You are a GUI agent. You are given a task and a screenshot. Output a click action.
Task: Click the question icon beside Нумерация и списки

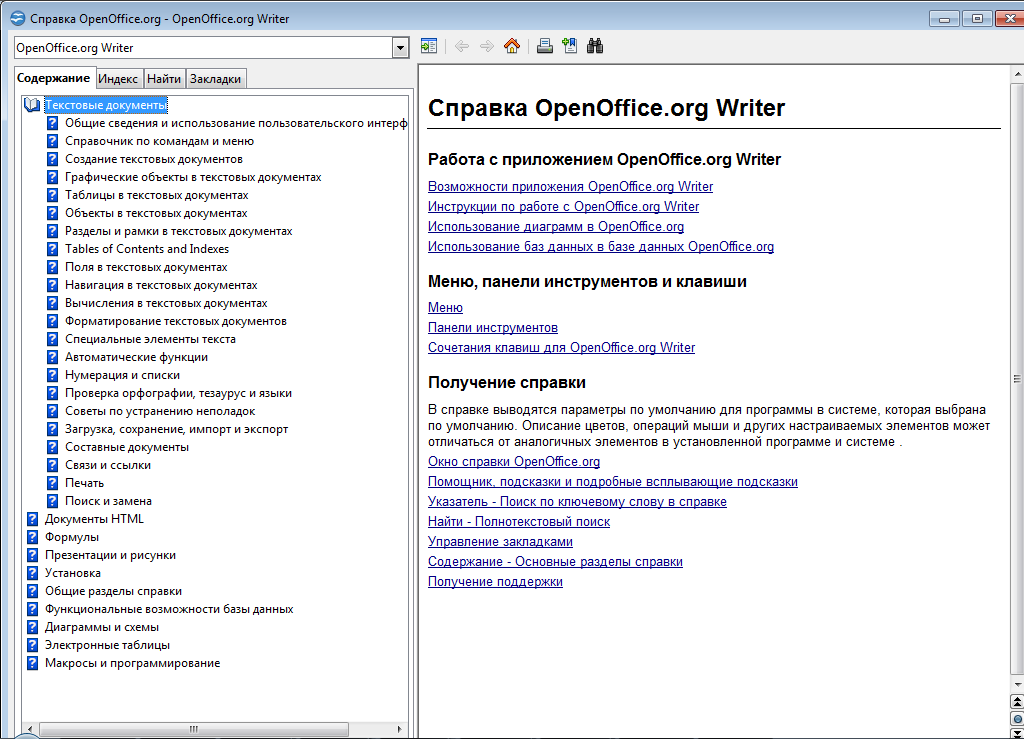pos(53,375)
